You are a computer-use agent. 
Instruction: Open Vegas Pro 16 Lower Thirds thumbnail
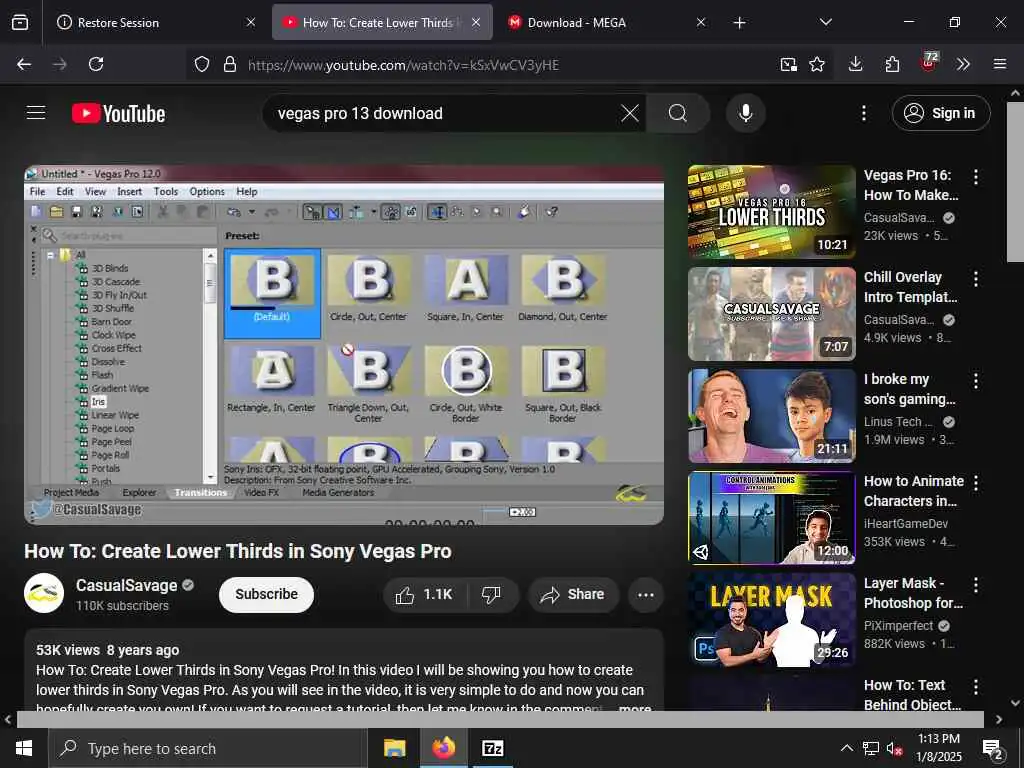[771, 212]
